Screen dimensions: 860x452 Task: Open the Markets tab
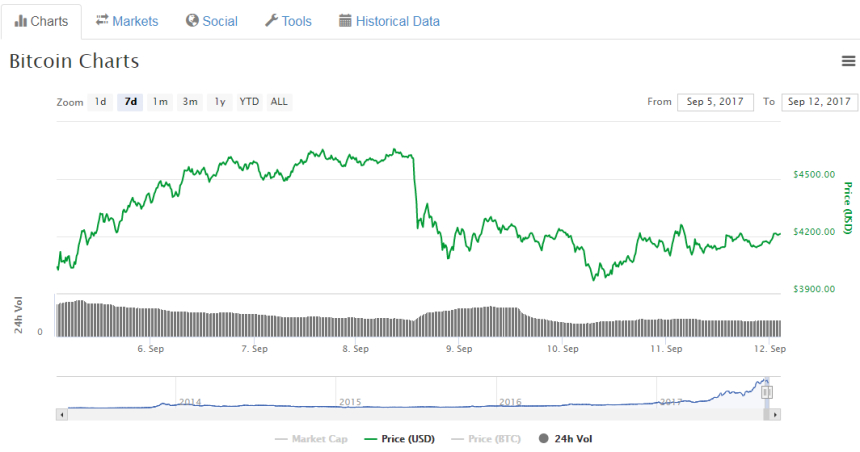pyautogui.click(x=127, y=21)
